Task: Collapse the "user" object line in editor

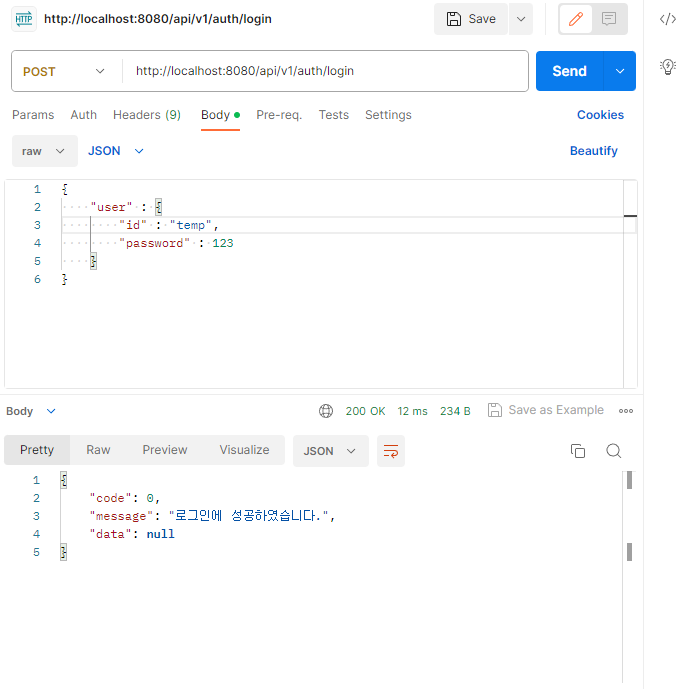Action: tap(126, 207)
